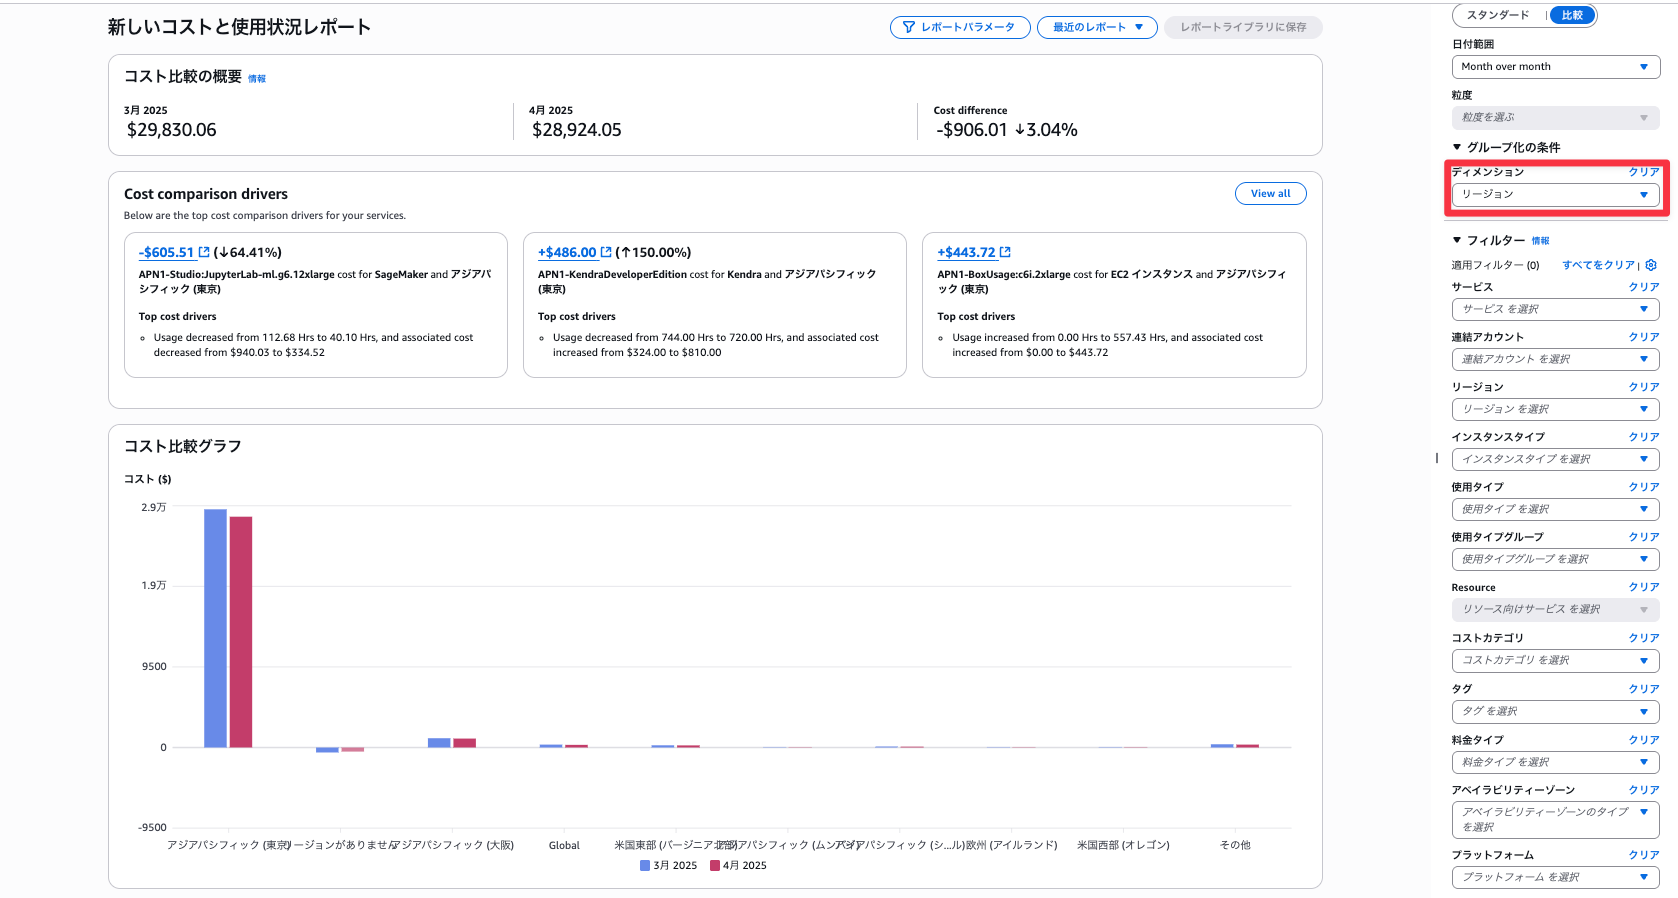The image size is (1678, 898).
Task: Switch to スタンダード report mode
Action: tap(1497, 15)
